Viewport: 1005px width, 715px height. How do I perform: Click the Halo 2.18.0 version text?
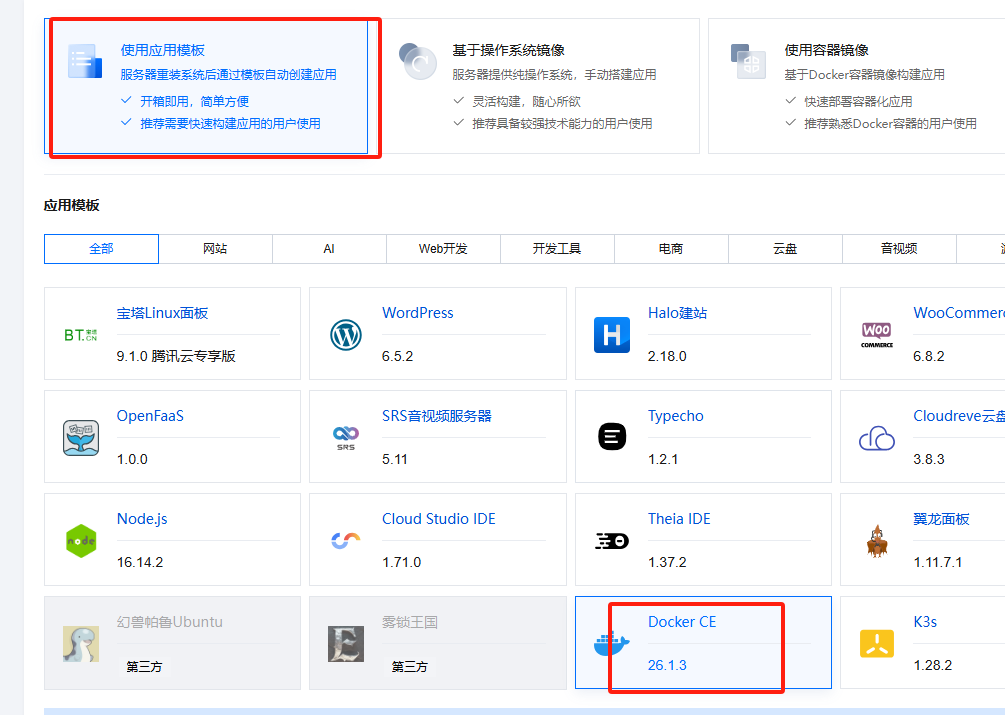point(667,356)
